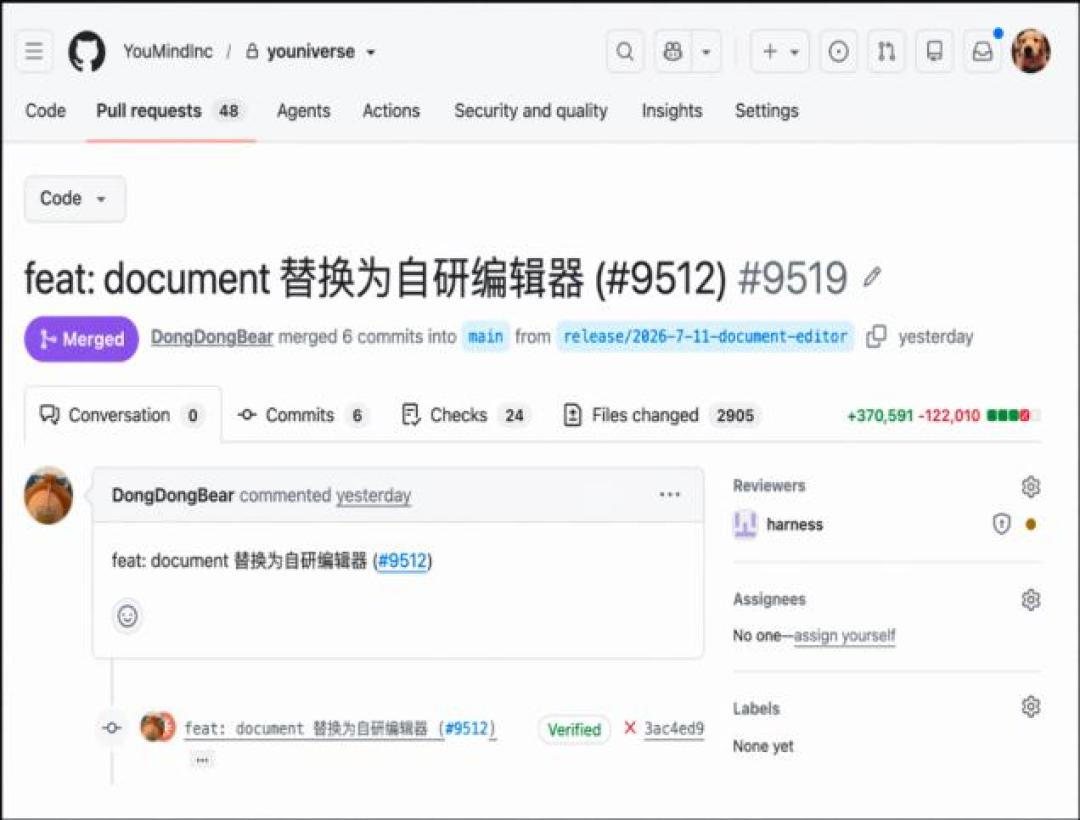
Task: Open the hamburger navigation menu
Action: pyautogui.click(x=34, y=52)
